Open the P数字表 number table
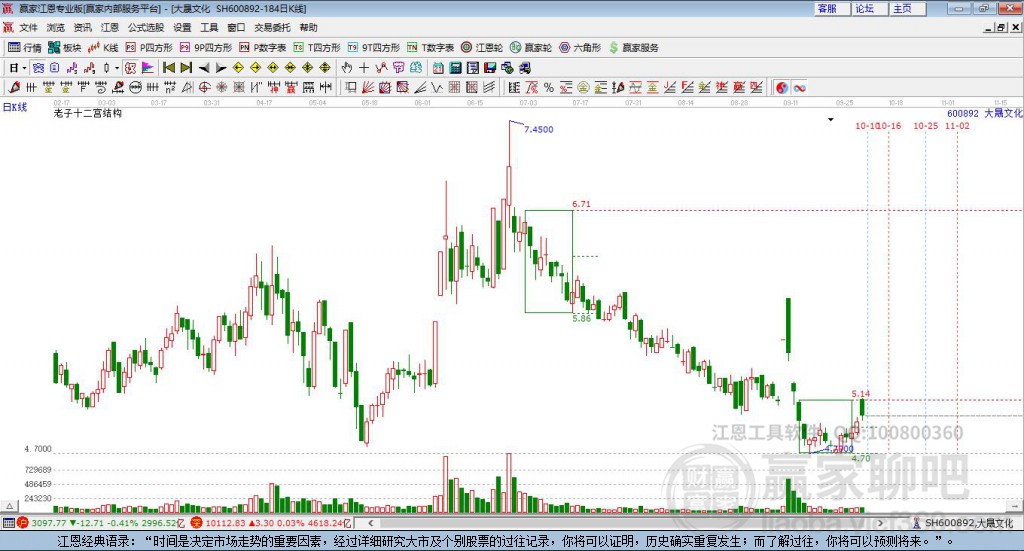Viewport: 1024px width, 551px height. (x=263, y=48)
